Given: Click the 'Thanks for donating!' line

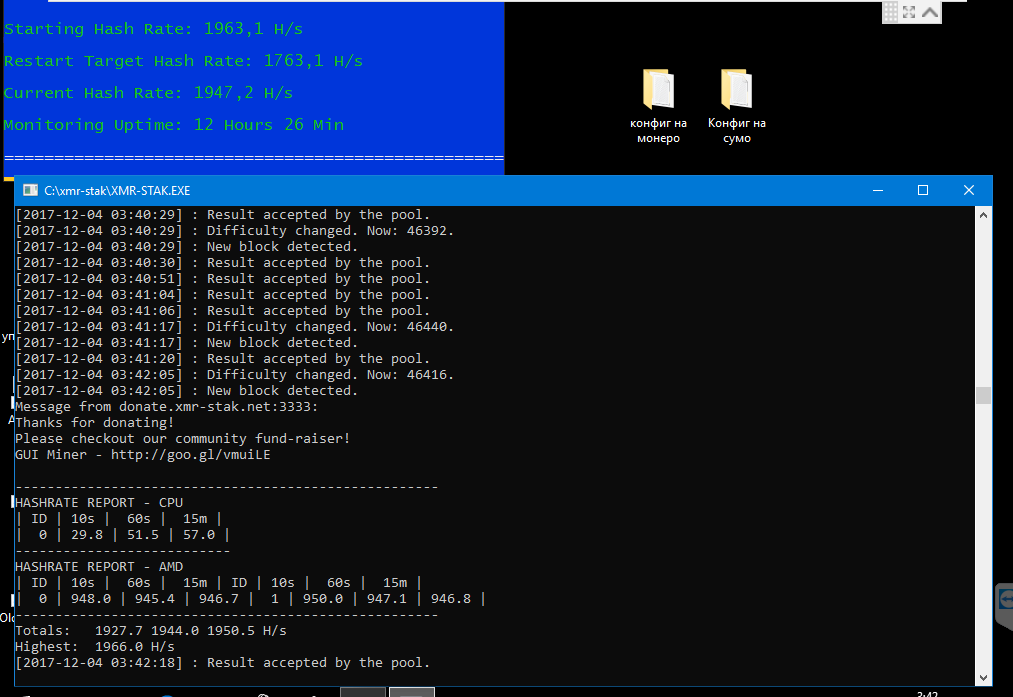Looking at the screenshot, I should [x=95, y=422].
